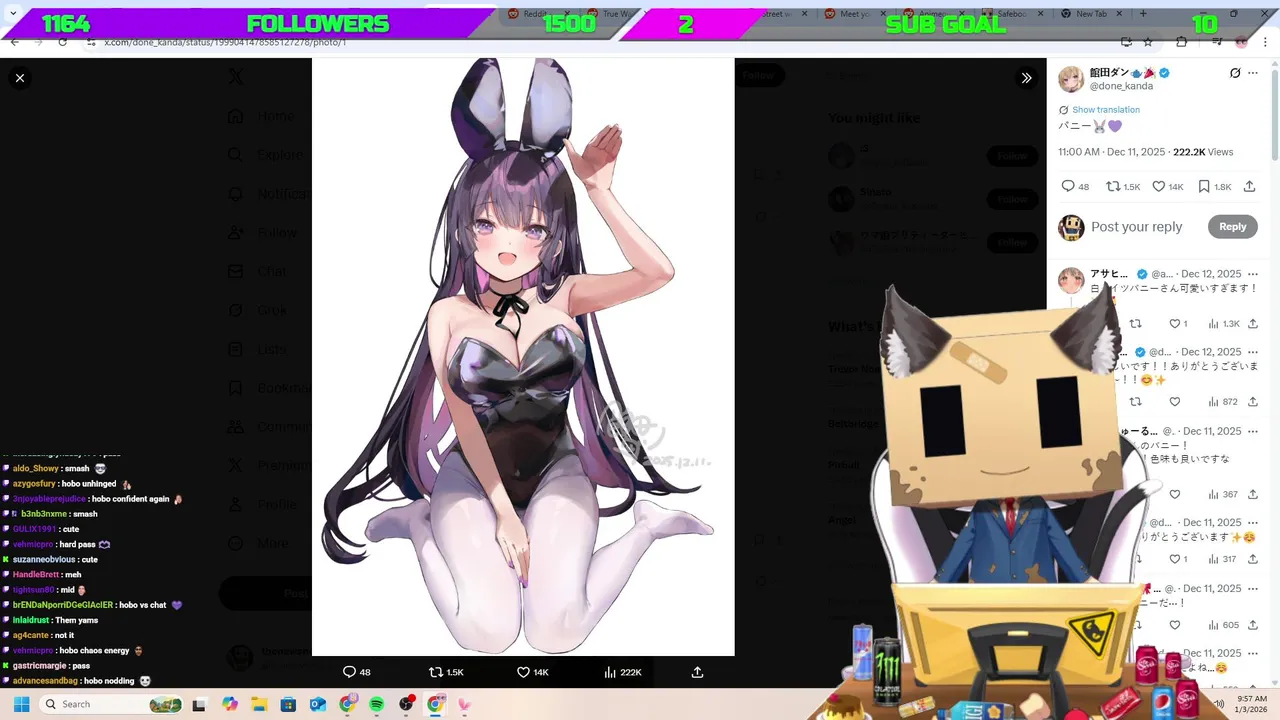Viewport: 1280px width, 720px height.
Task: Open Outlook from taskbar
Action: point(318,704)
